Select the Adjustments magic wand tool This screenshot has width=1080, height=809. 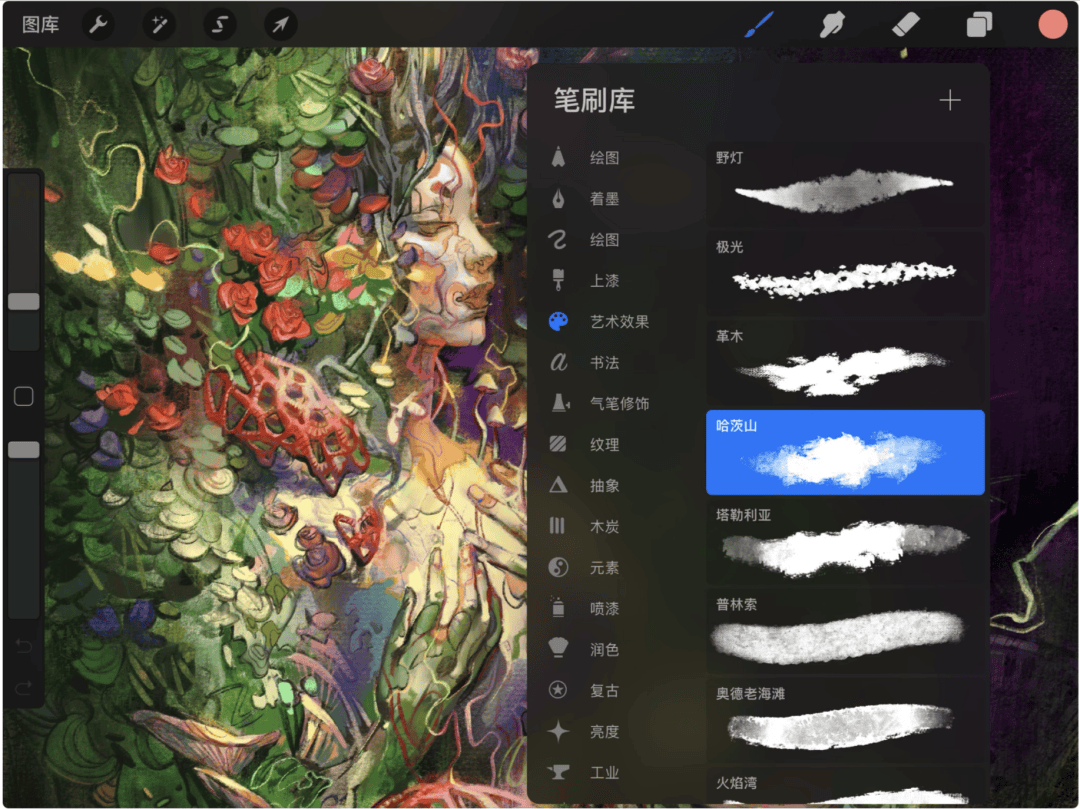(158, 24)
